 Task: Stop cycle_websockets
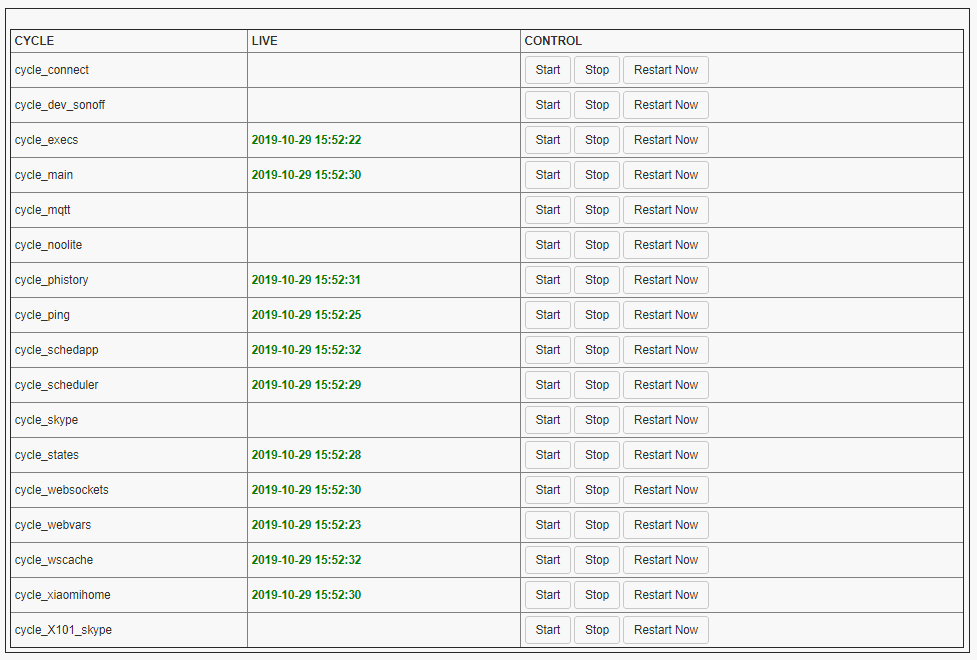(x=597, y=490)
